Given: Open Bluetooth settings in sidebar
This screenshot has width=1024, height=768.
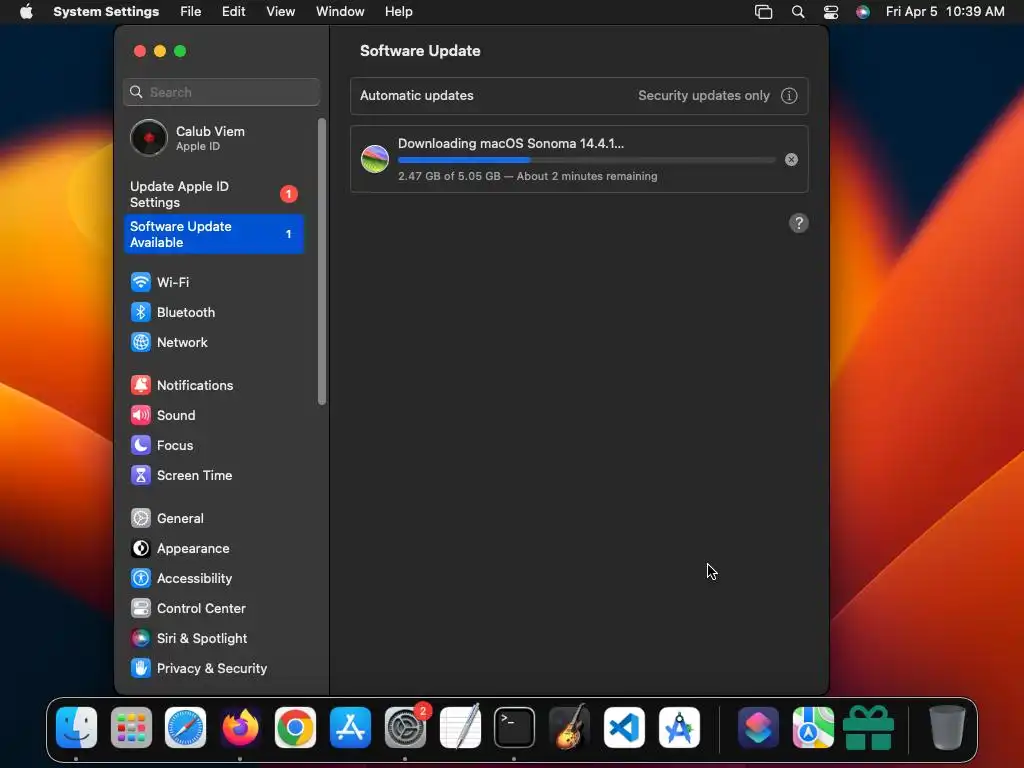Looking at the screenshot, I should [x=214, y=312].
